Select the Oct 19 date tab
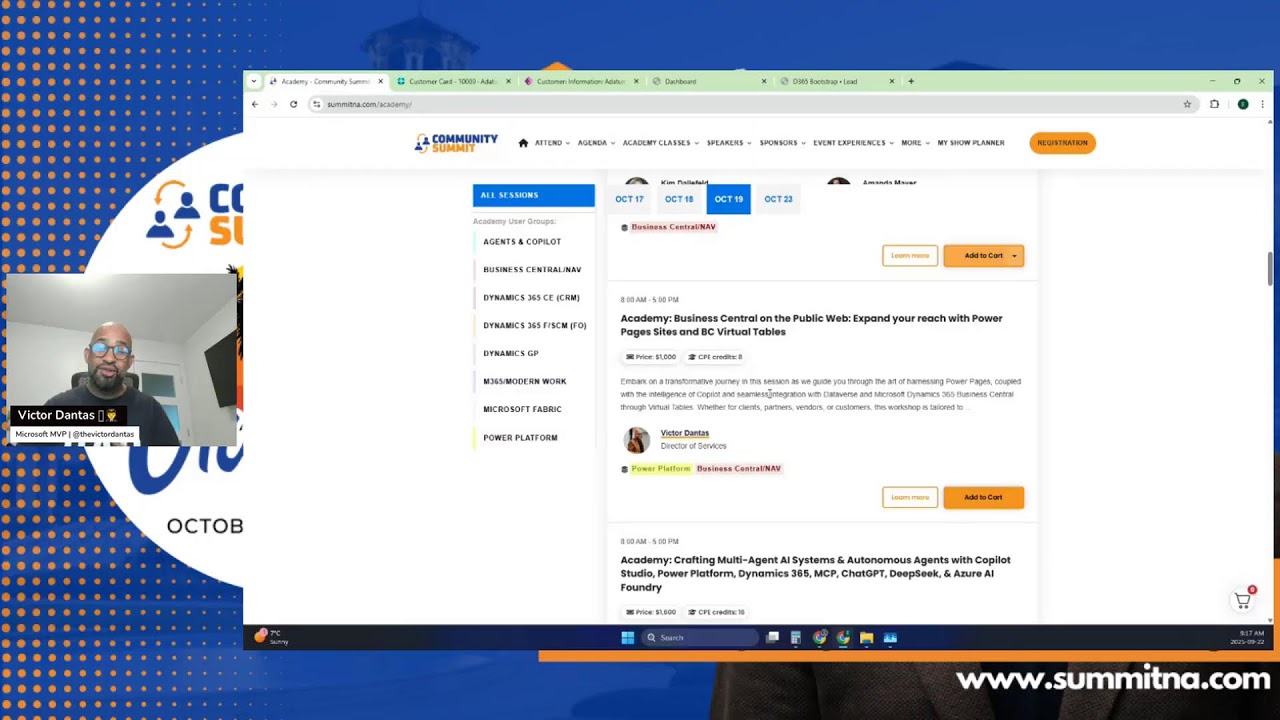This screenshot has height=720, width=1280. [729, 199]
